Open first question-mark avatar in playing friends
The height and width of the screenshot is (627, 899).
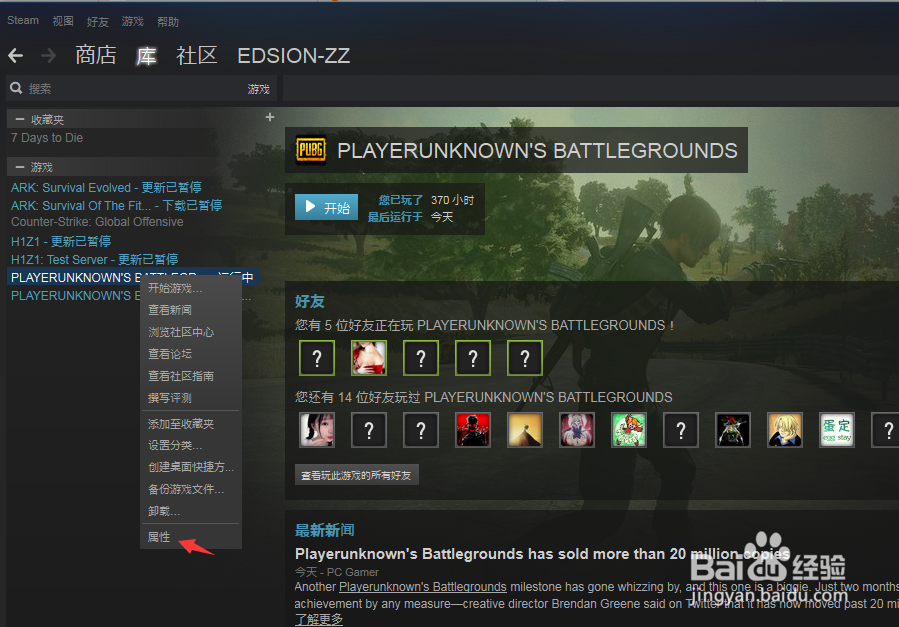tap(316, 358)
